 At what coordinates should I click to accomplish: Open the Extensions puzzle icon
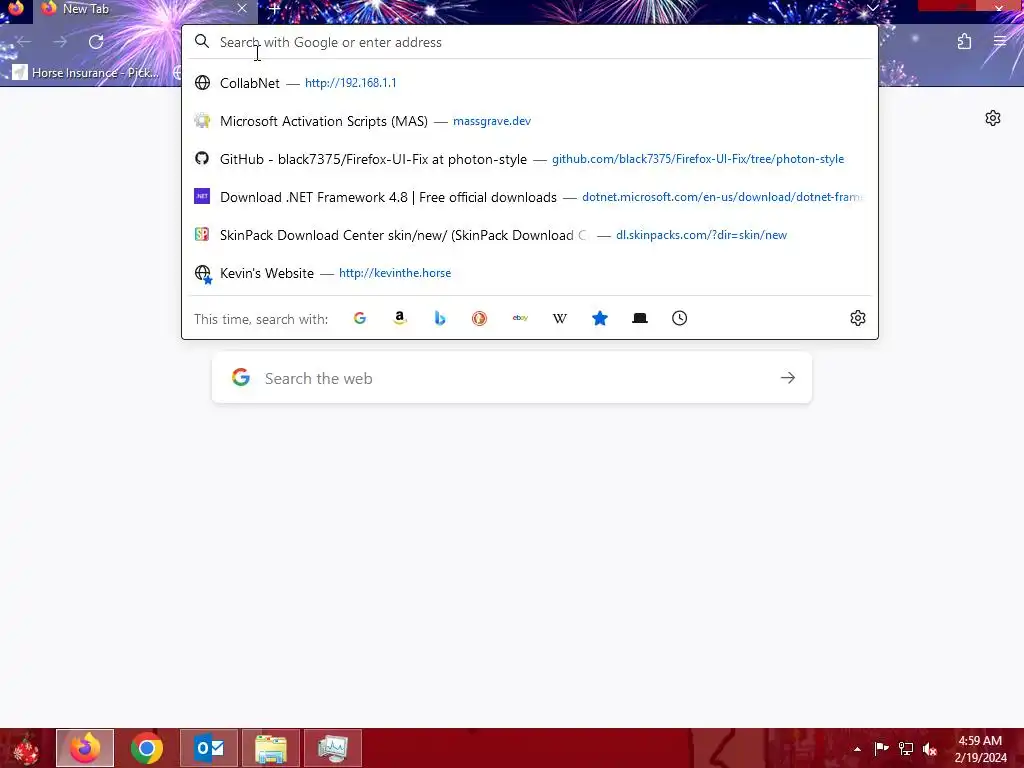click(964, 42)
